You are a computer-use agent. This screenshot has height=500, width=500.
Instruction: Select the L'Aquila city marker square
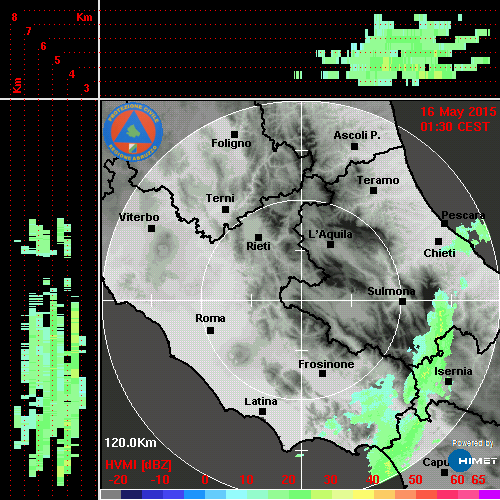(x=330, y=244)
